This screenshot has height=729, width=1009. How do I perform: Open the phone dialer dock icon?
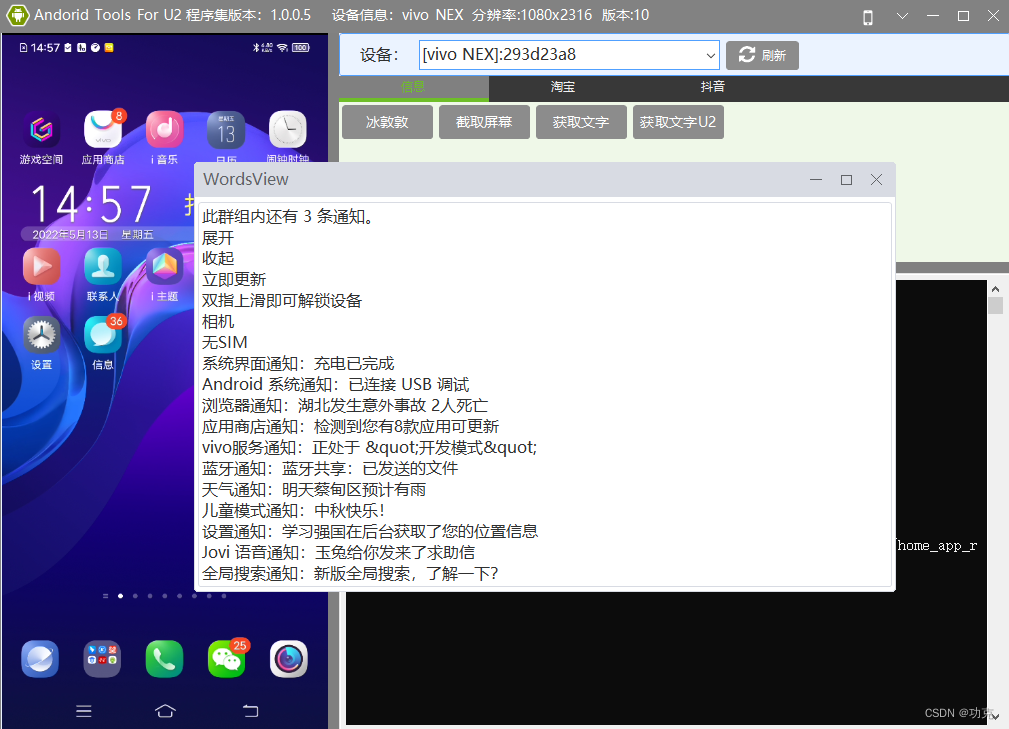coord(163,658)
